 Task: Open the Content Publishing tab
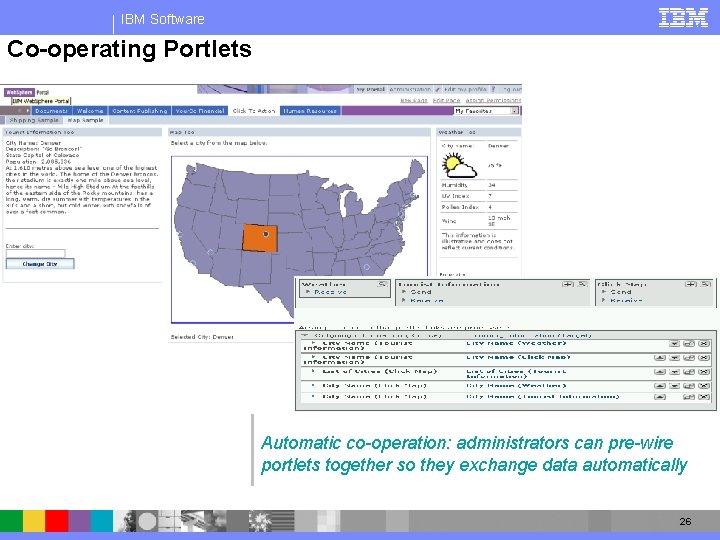pos(140,111)
